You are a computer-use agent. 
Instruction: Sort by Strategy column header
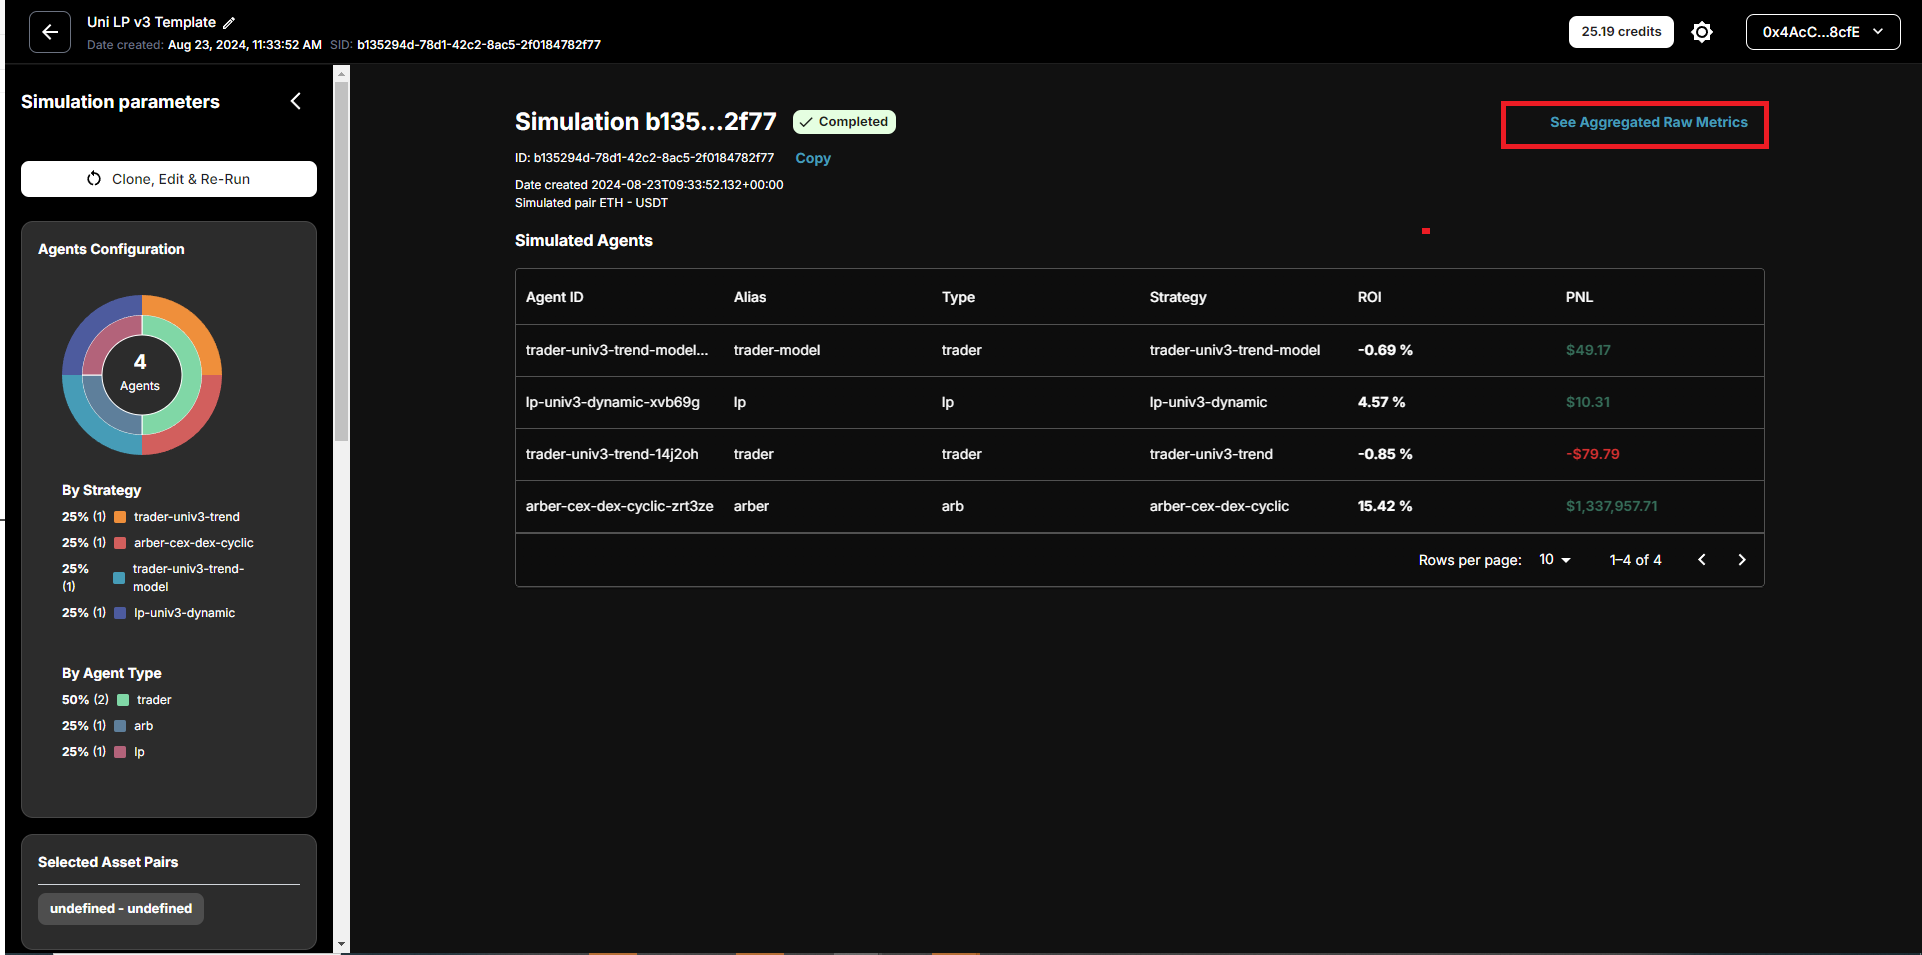click(x=1178, y=297)
